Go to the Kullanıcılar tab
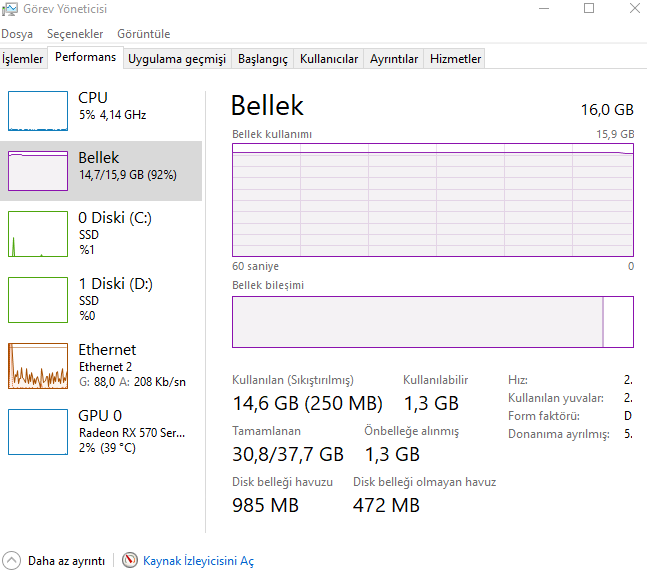The width and height of the screenshot is (647, 574). [x=329, y=59]
